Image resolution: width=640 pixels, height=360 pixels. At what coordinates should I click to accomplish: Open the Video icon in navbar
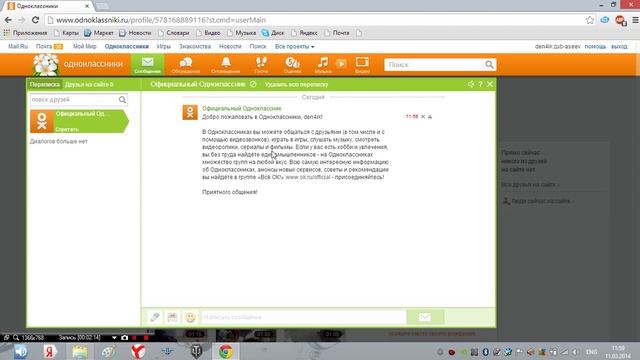click(362, 64)
